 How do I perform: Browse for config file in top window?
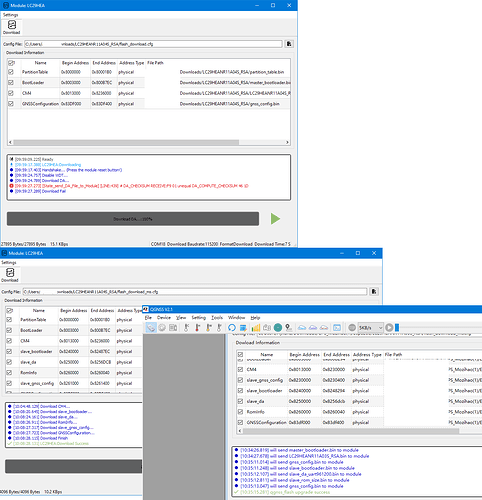coord(289,44)
